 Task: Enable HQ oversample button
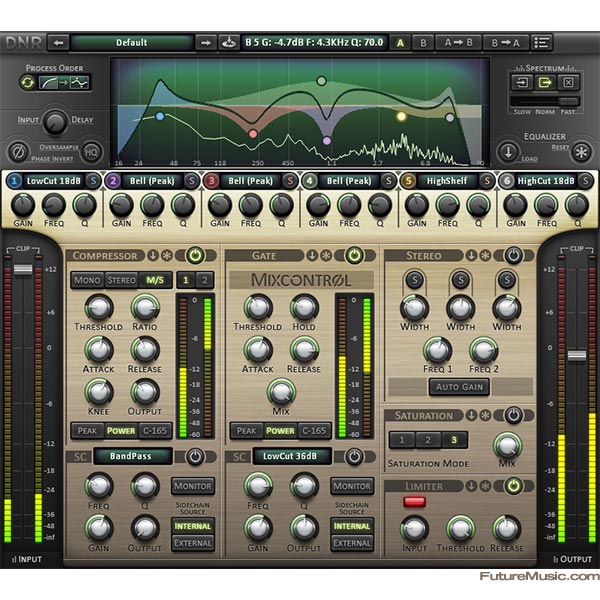(x=91, y=152)
